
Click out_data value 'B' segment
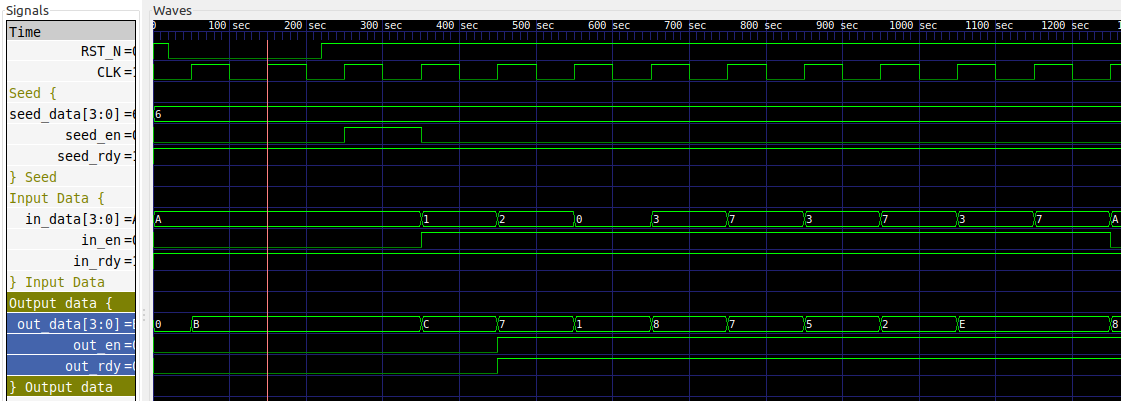tap(305, 325)
